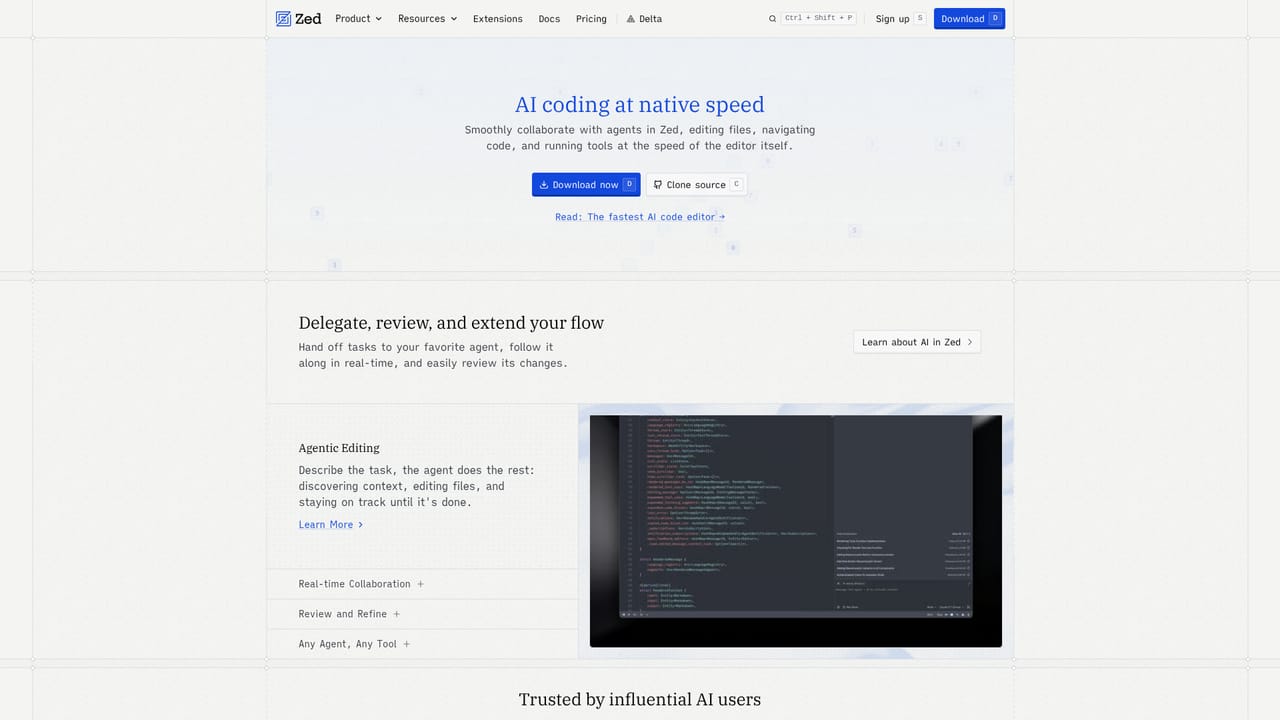Click the "Delegate, review, and extend your flow" heading
1280x720 pixels.
(451, 322)
